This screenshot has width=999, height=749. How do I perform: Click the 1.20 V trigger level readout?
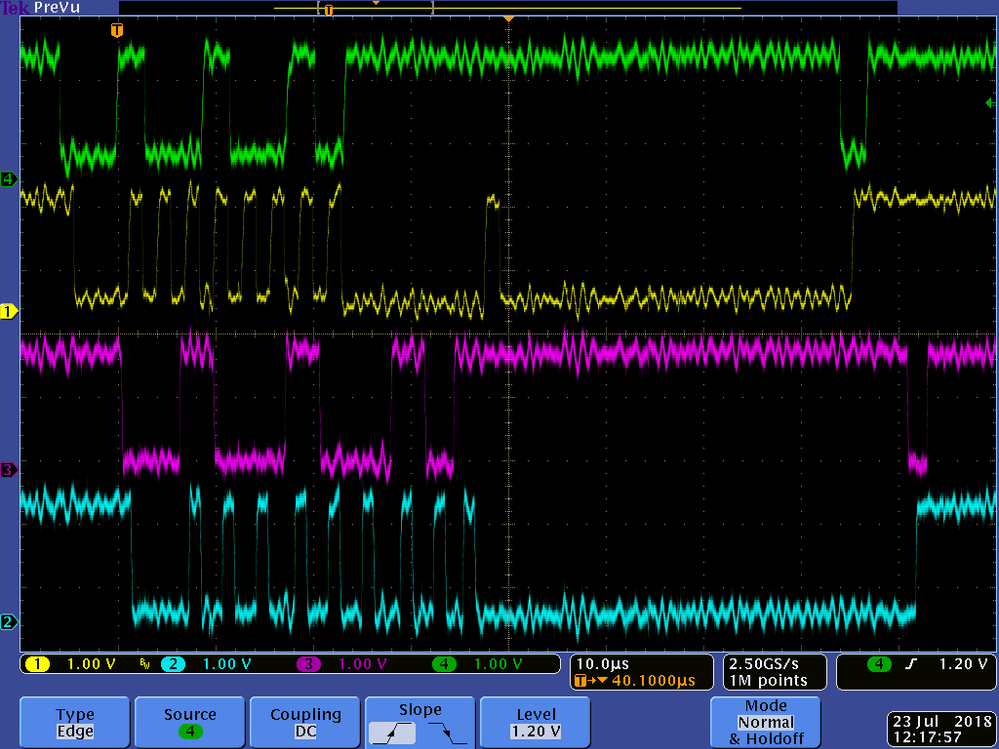click(x=963, y=664)
